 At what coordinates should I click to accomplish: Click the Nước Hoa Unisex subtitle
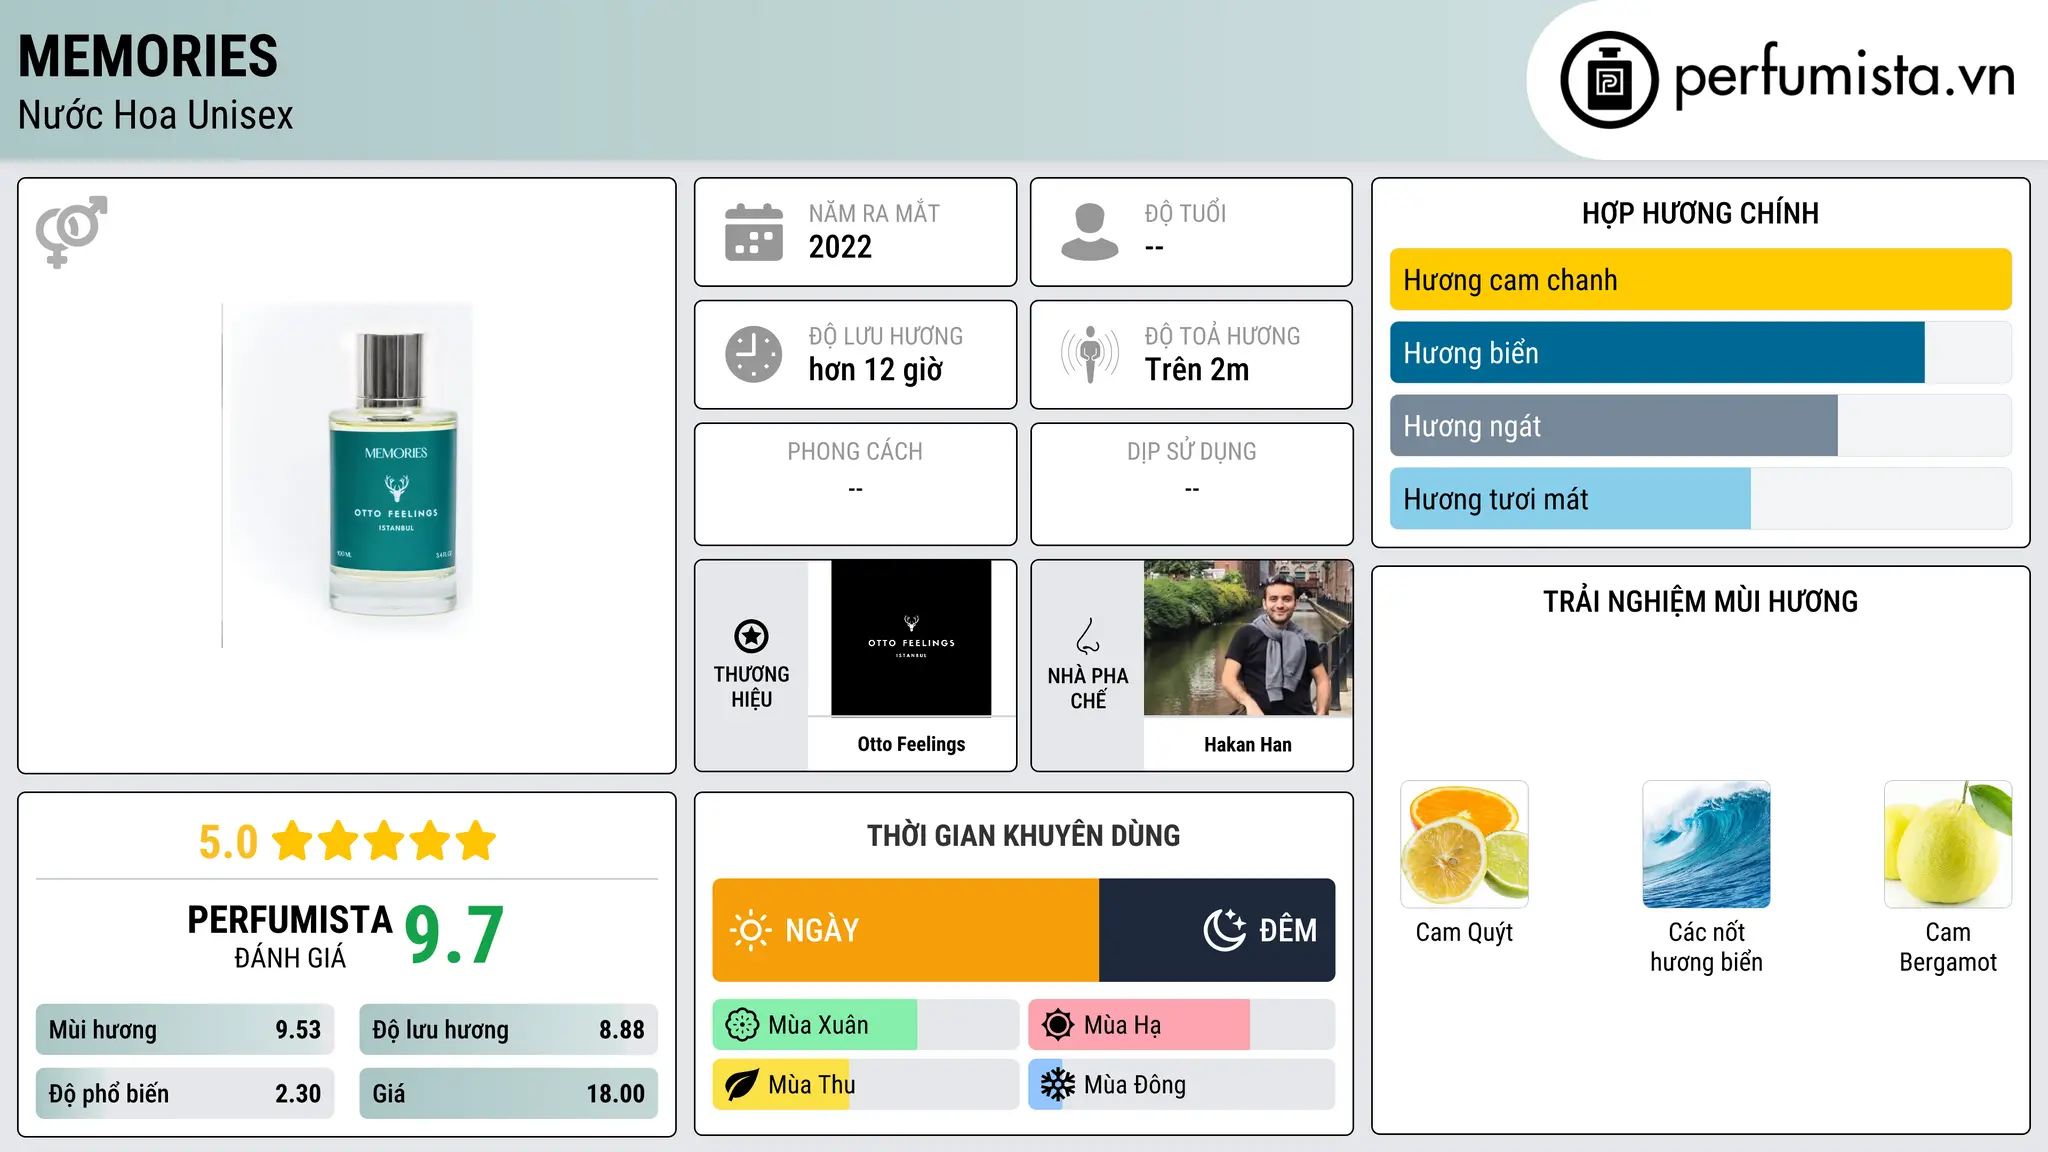point(155,115)
